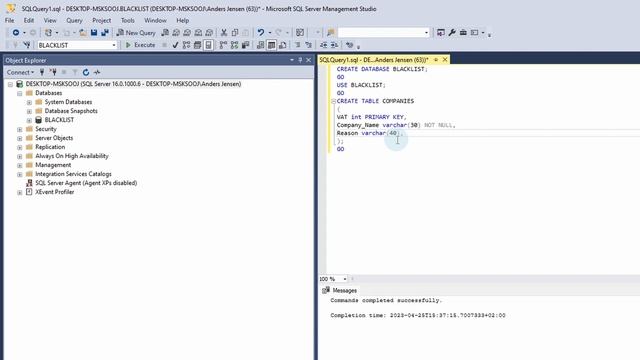This screenshot has height=360, width=640.
Task: Toggle IntelliSense Enabled button
Action: tap(208, 45)
